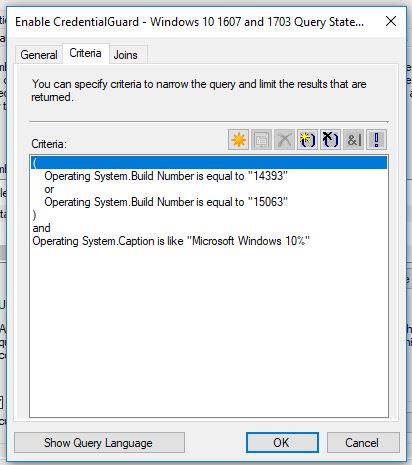Select the highlighted opening parenthesis row
Viewport: 412px width, 465px height.
[209, 163]
